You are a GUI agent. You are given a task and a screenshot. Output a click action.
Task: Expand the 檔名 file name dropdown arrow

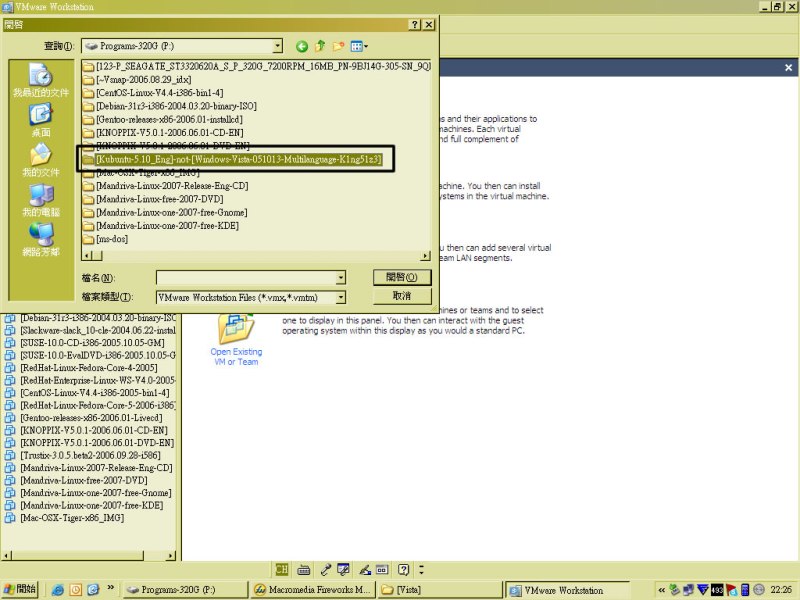[x=341, y=278]
